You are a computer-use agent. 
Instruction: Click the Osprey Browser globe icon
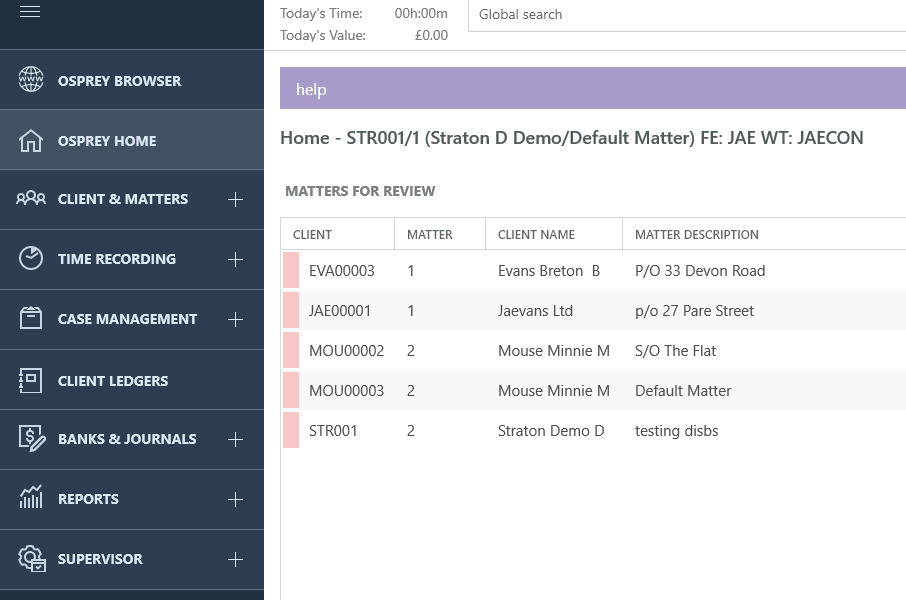point(31,79)
